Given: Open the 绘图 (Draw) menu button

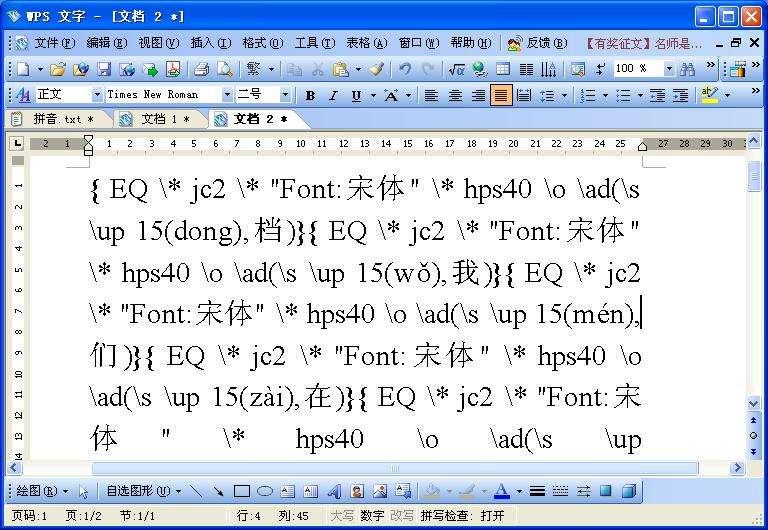Looking at the screenshot, I should pos(42,491).
